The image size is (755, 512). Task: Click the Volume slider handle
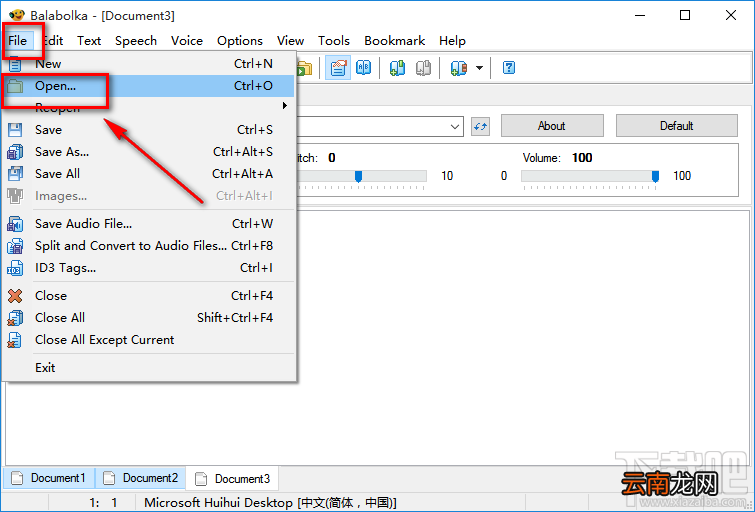655,176
